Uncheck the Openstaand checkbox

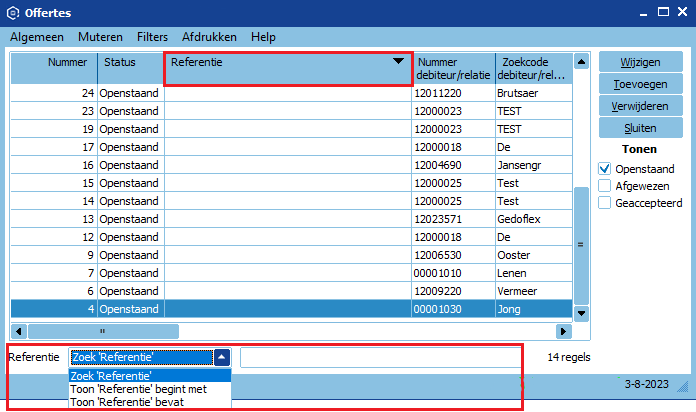[604, 169]
